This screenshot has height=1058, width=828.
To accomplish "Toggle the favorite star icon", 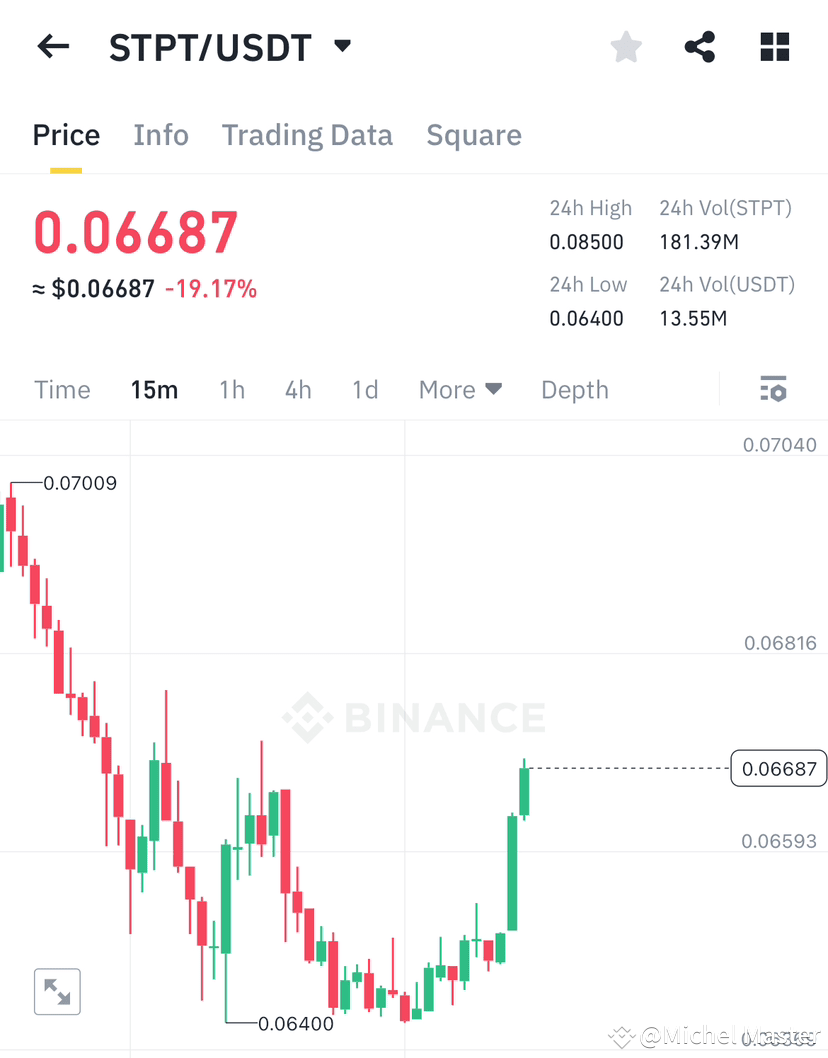I will [626, 47].
